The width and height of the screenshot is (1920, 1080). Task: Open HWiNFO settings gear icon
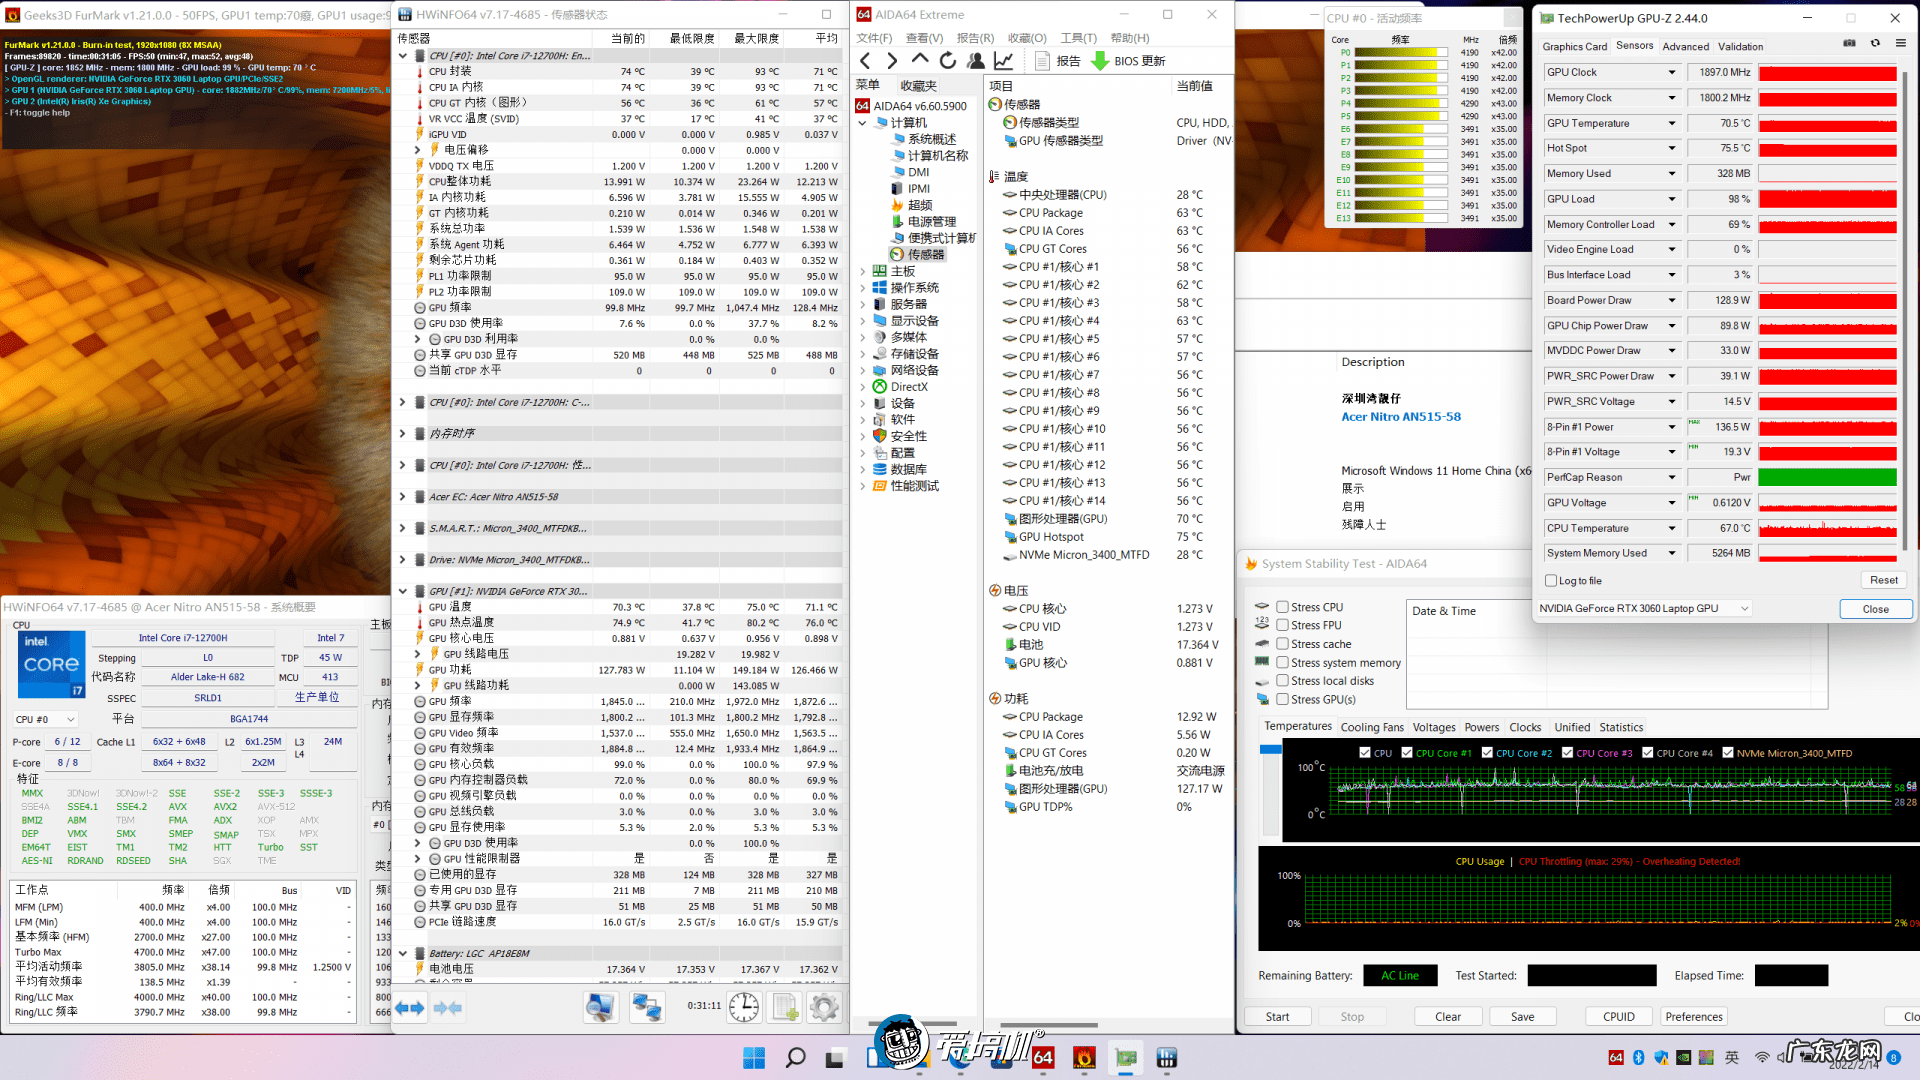tap(824, 1007)
